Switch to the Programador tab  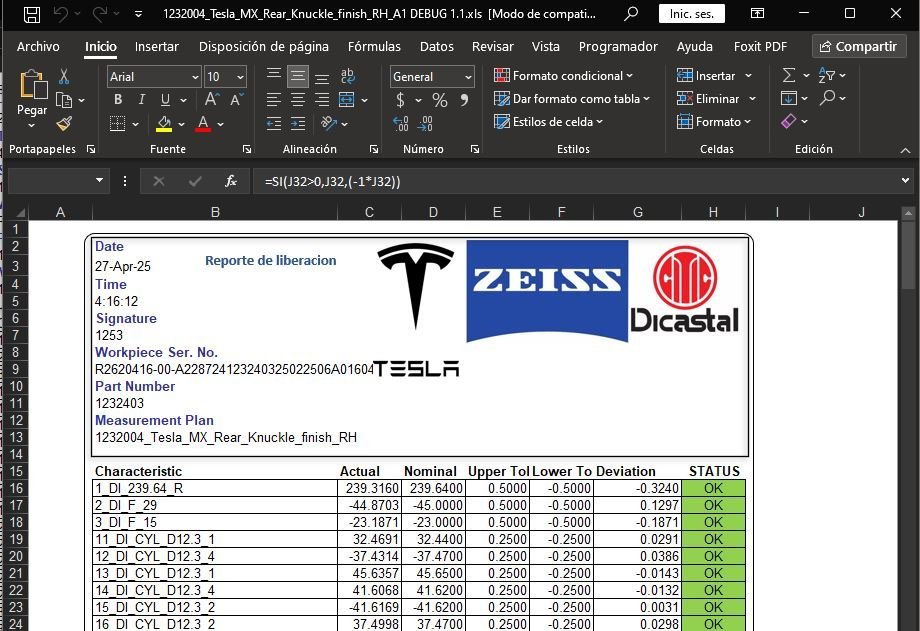pyautogui.click(x=618, y=46)
